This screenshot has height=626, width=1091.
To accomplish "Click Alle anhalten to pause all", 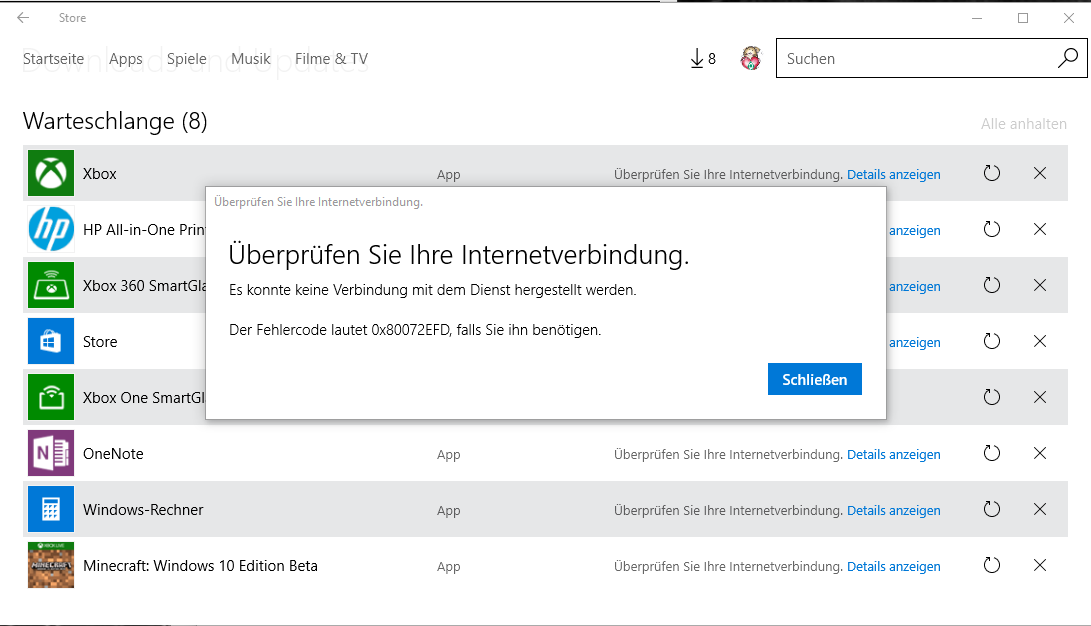I will click(1024, 124).
